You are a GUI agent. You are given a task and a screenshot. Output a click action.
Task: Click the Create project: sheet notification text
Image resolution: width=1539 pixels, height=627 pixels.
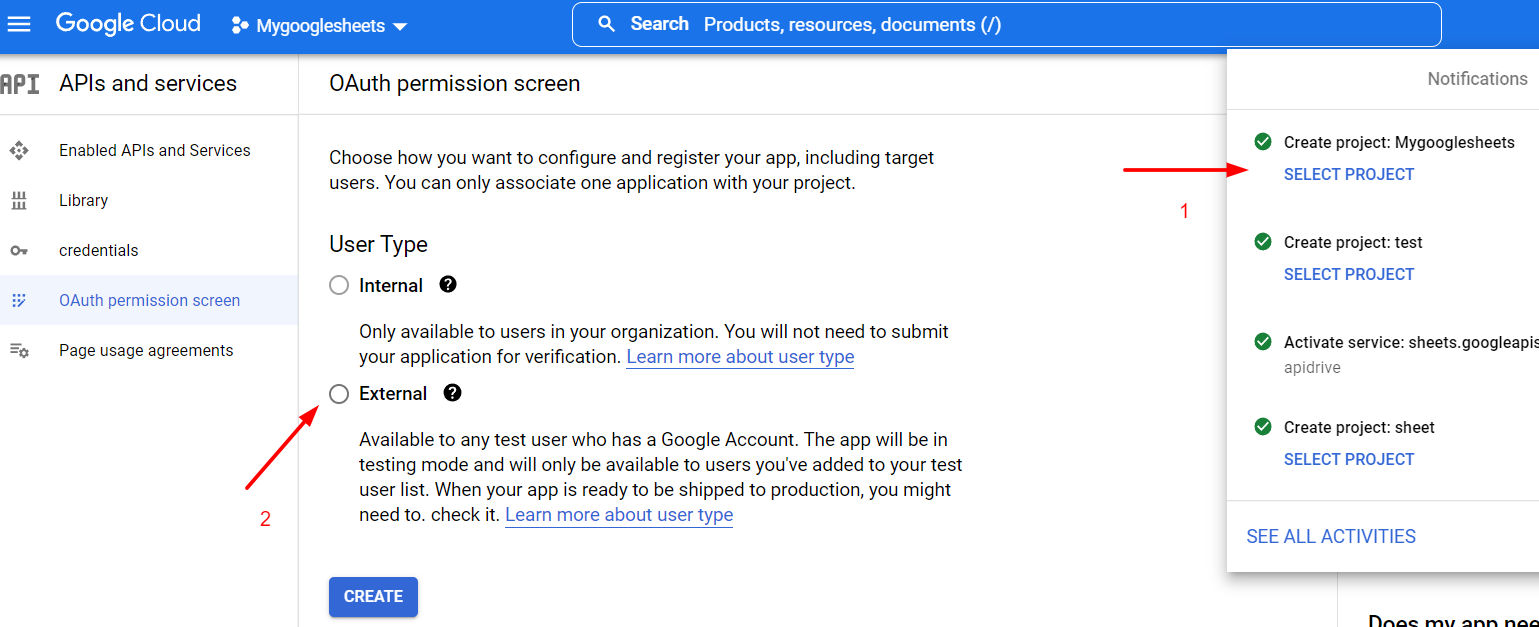point(1359,427)
